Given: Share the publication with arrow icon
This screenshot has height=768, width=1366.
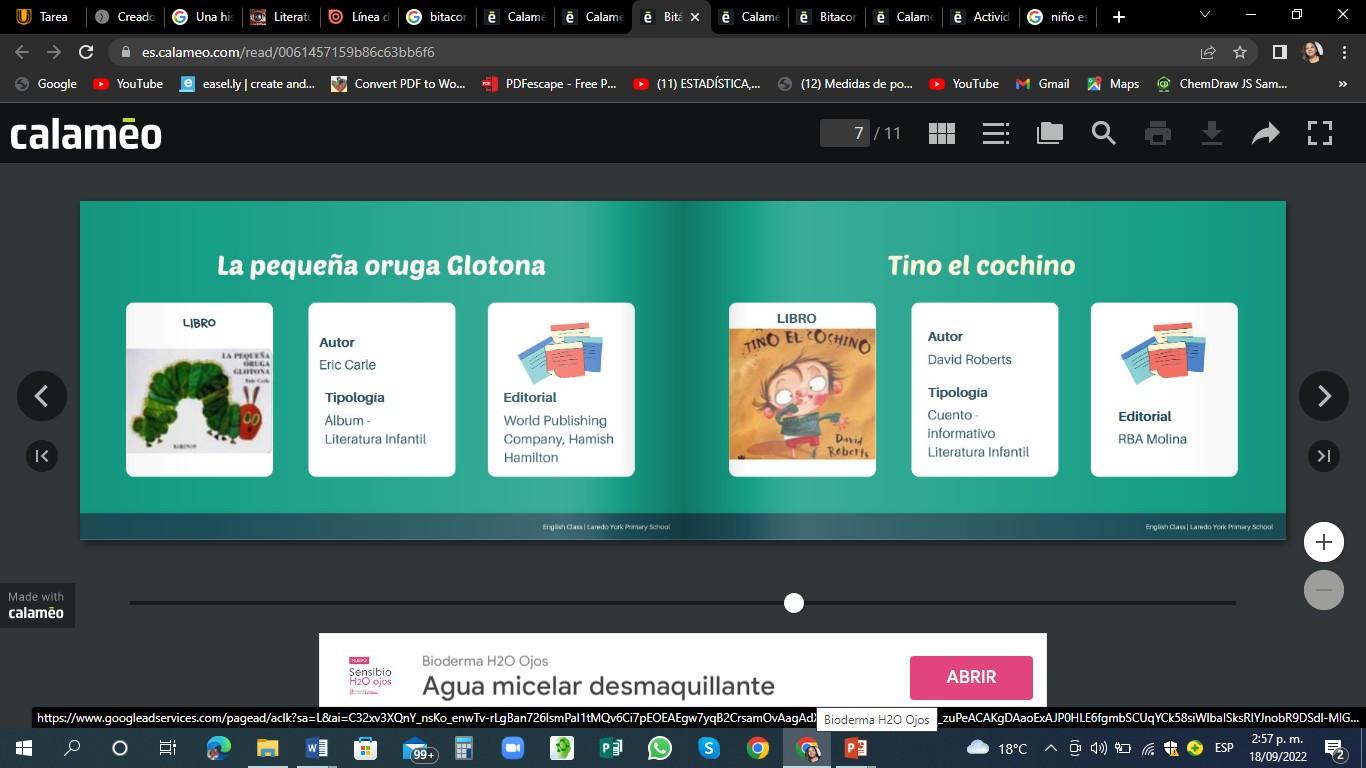Looking at the screenshot, I should (1266, 133).
